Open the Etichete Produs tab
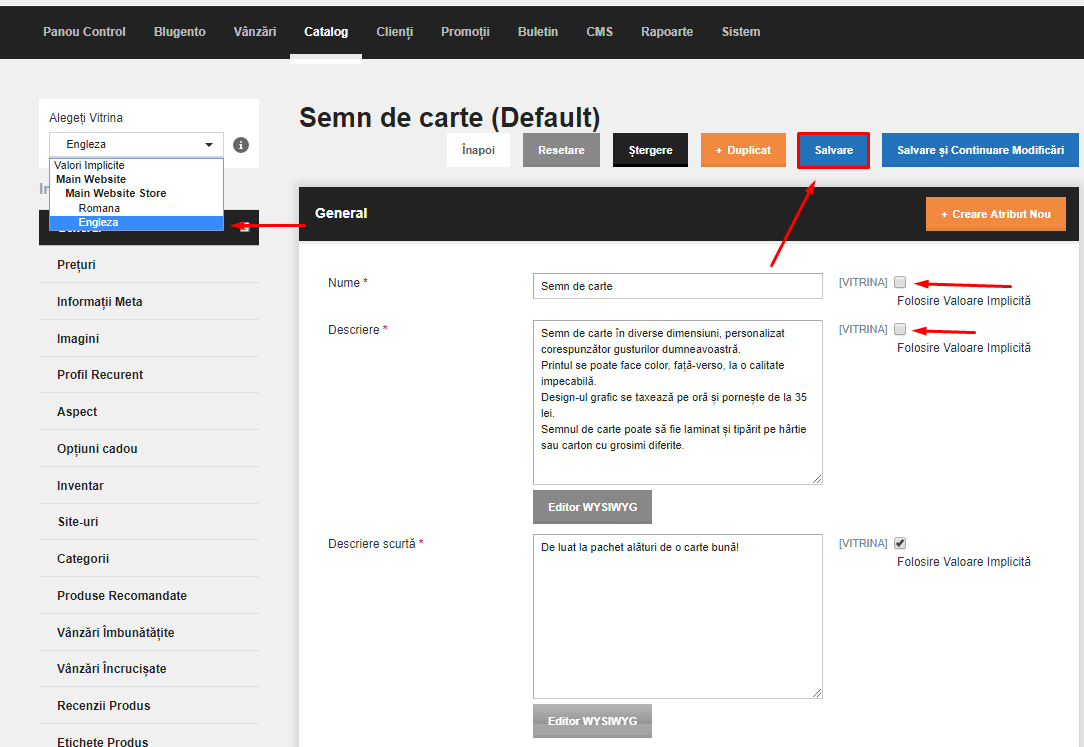 tap(149, 738)
